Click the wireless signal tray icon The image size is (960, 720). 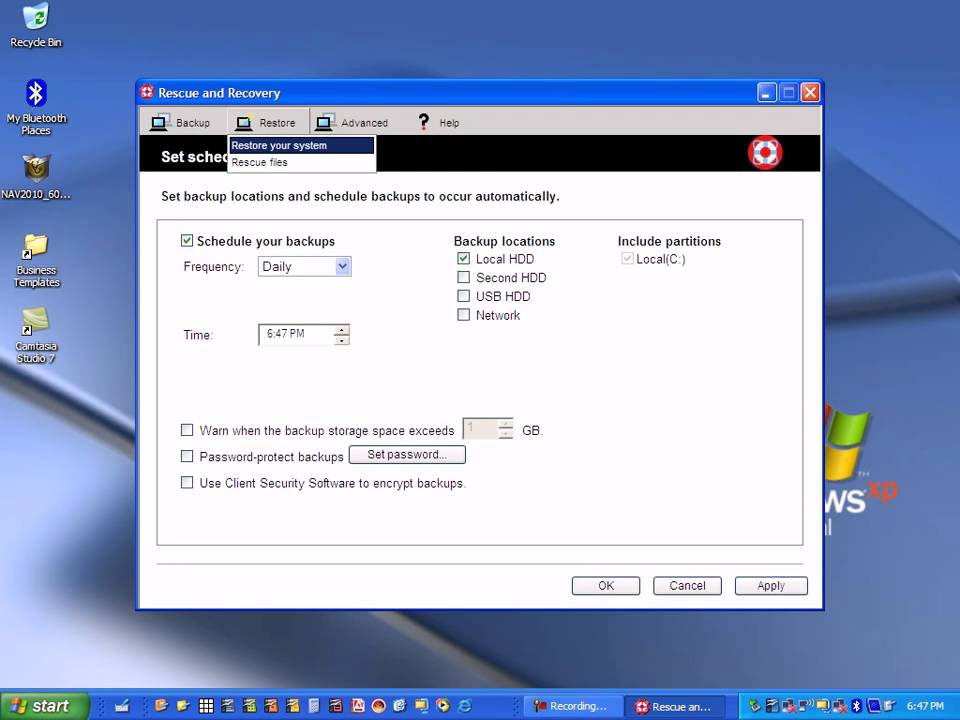[806, 705]
